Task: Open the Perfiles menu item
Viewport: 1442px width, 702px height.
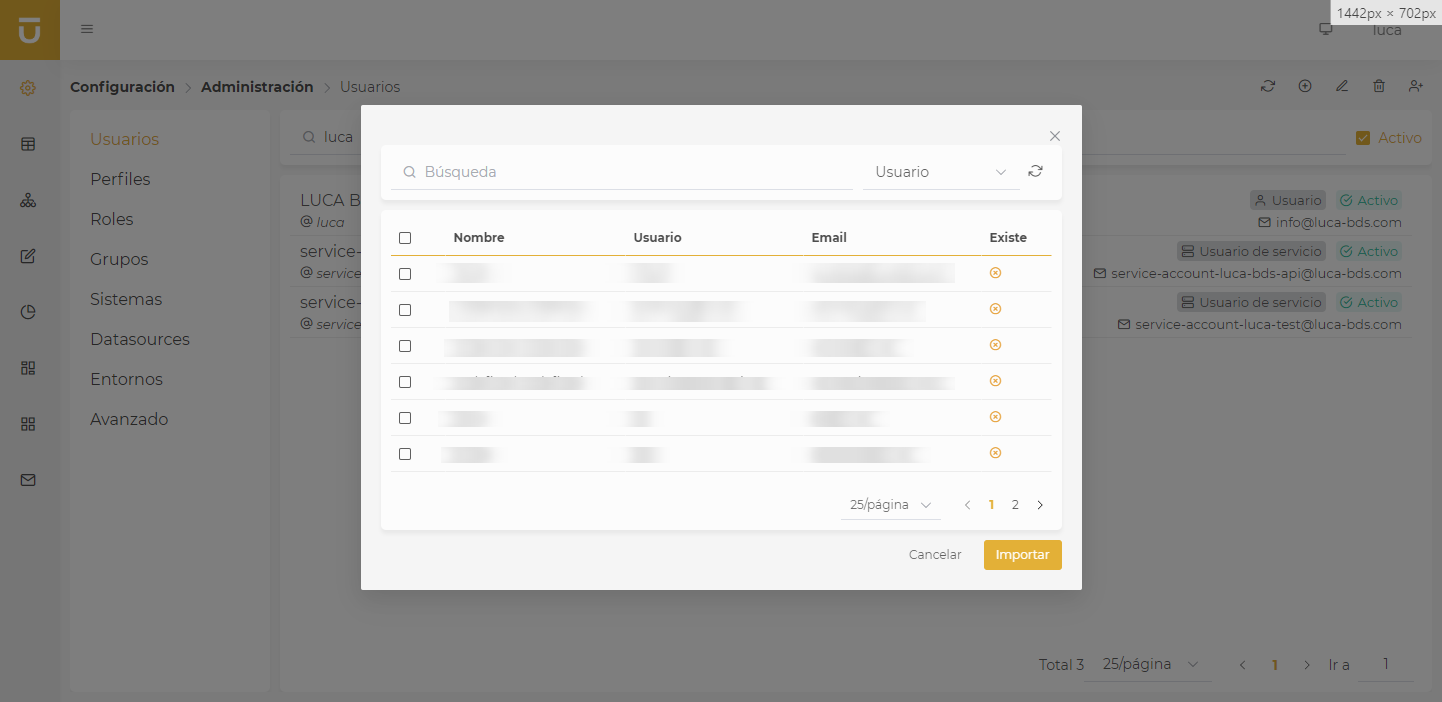Action: [x=120, y=179]
